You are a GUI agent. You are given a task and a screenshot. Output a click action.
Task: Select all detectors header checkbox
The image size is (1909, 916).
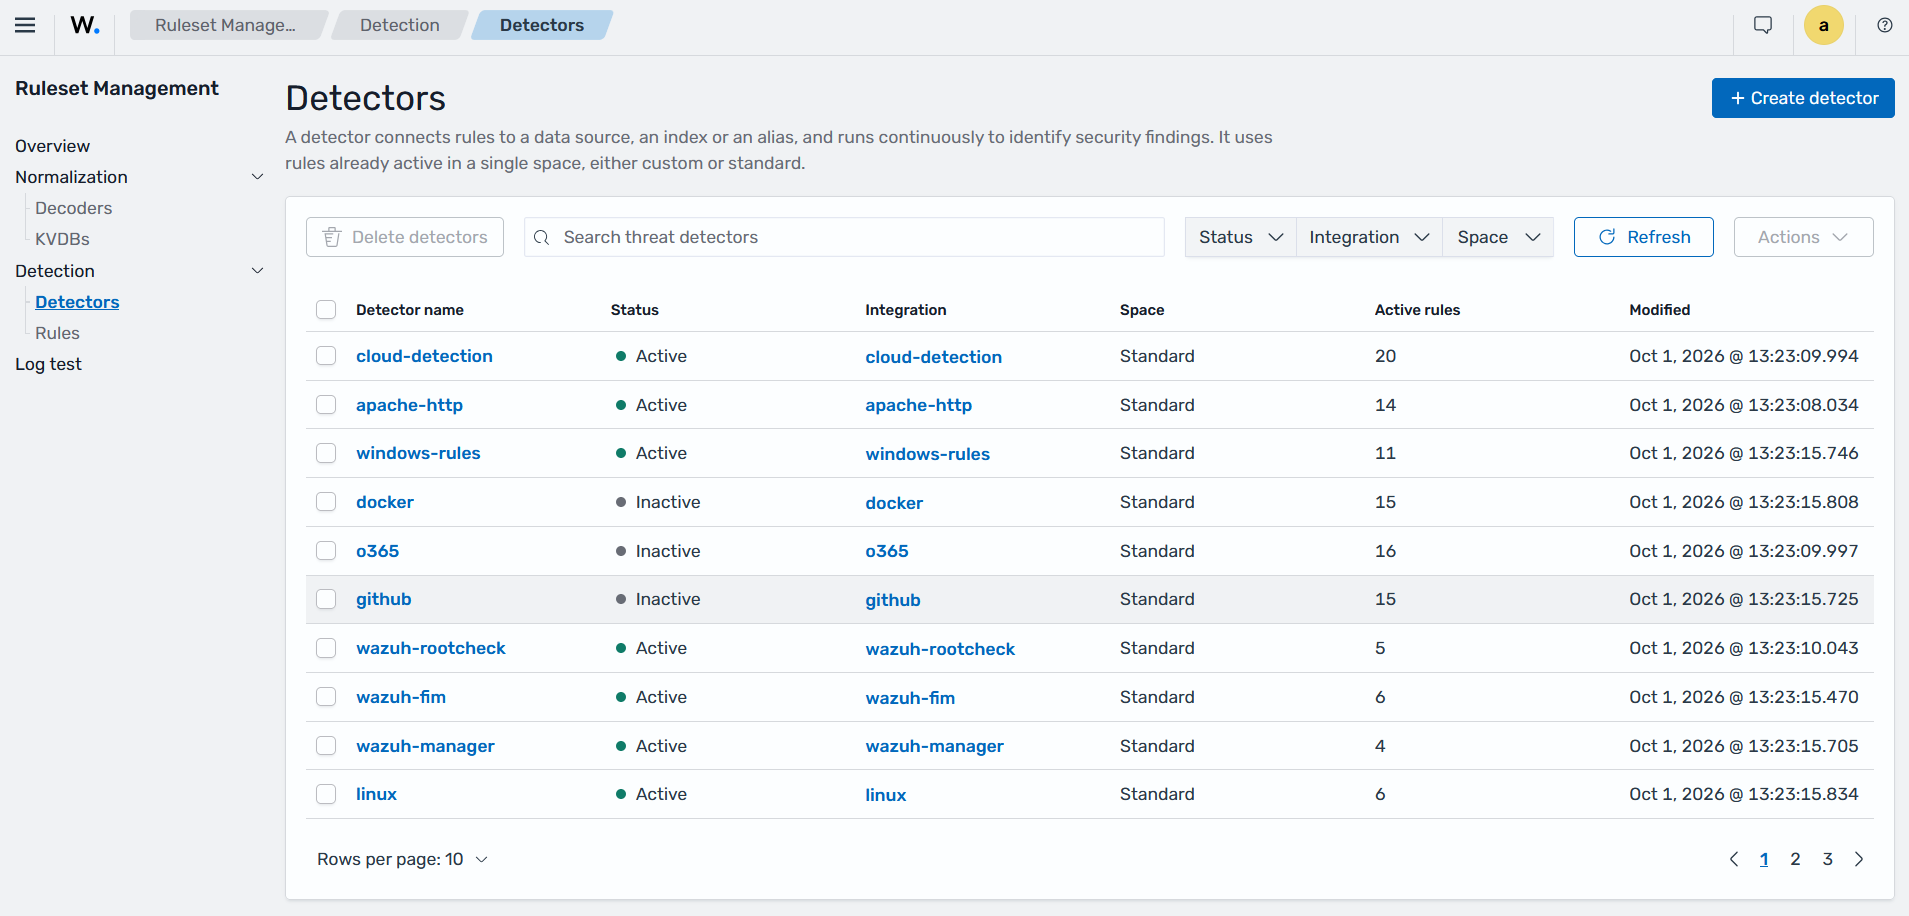(326, 310)
